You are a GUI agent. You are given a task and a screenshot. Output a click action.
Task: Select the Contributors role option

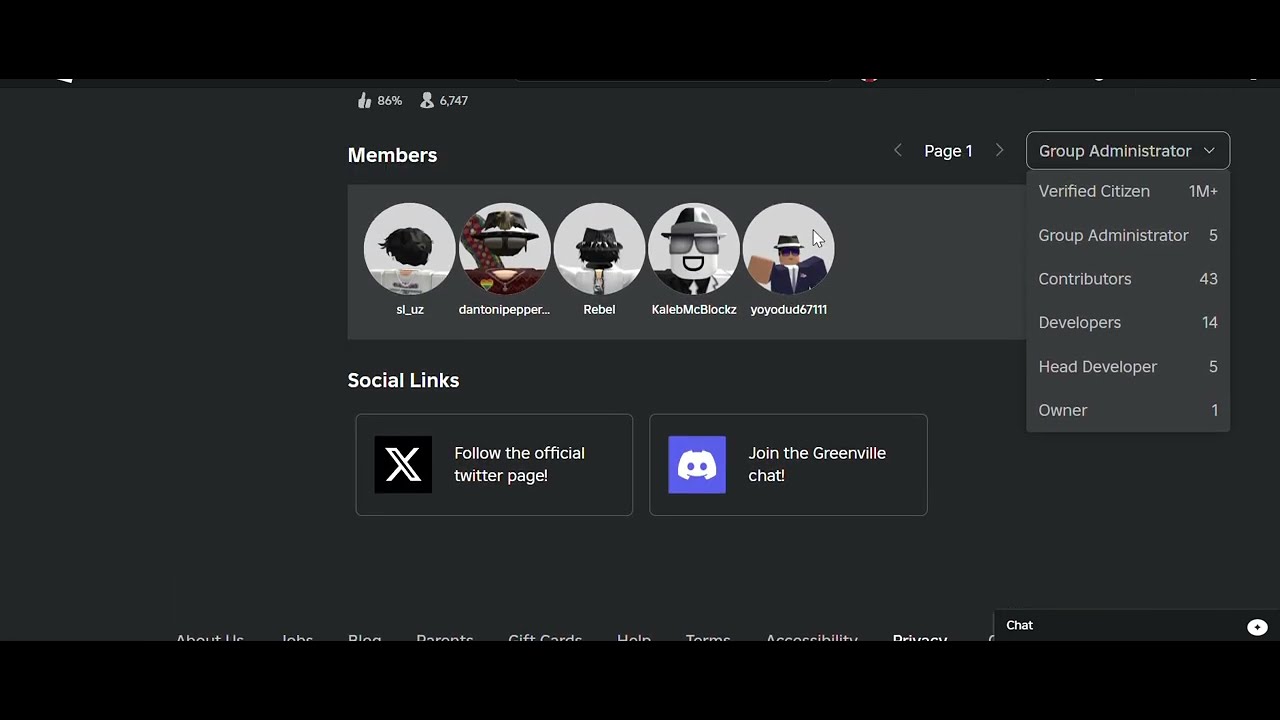1128,279
